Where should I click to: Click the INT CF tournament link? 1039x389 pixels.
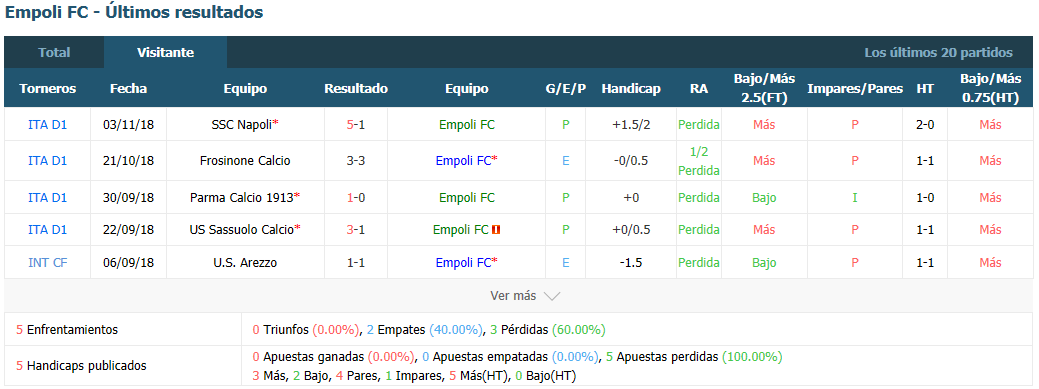click(48, 263)
